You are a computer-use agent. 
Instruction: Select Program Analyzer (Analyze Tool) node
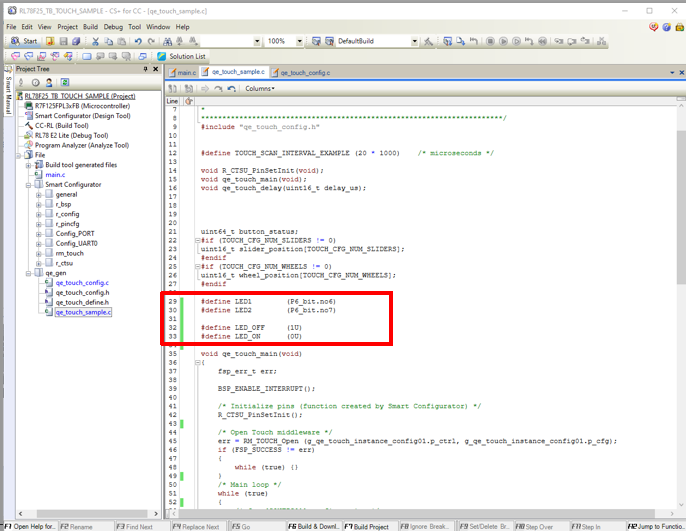click(x=83, y=145)
